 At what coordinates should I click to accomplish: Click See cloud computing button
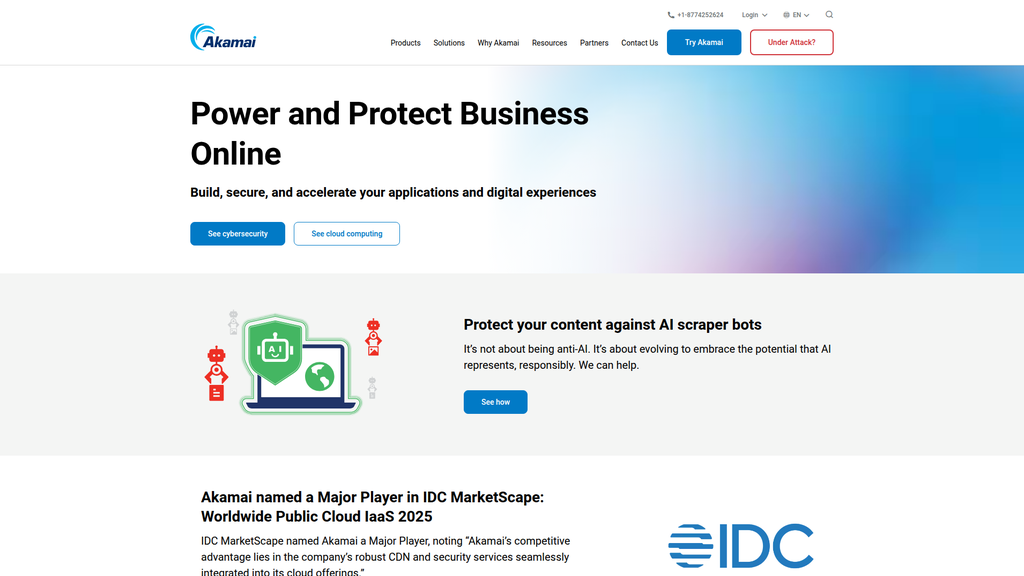(x=347, y=234)
